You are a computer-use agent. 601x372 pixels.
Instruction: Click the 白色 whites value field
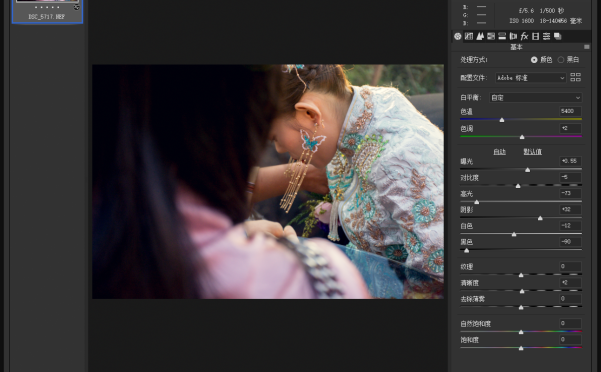pos(570,225)
